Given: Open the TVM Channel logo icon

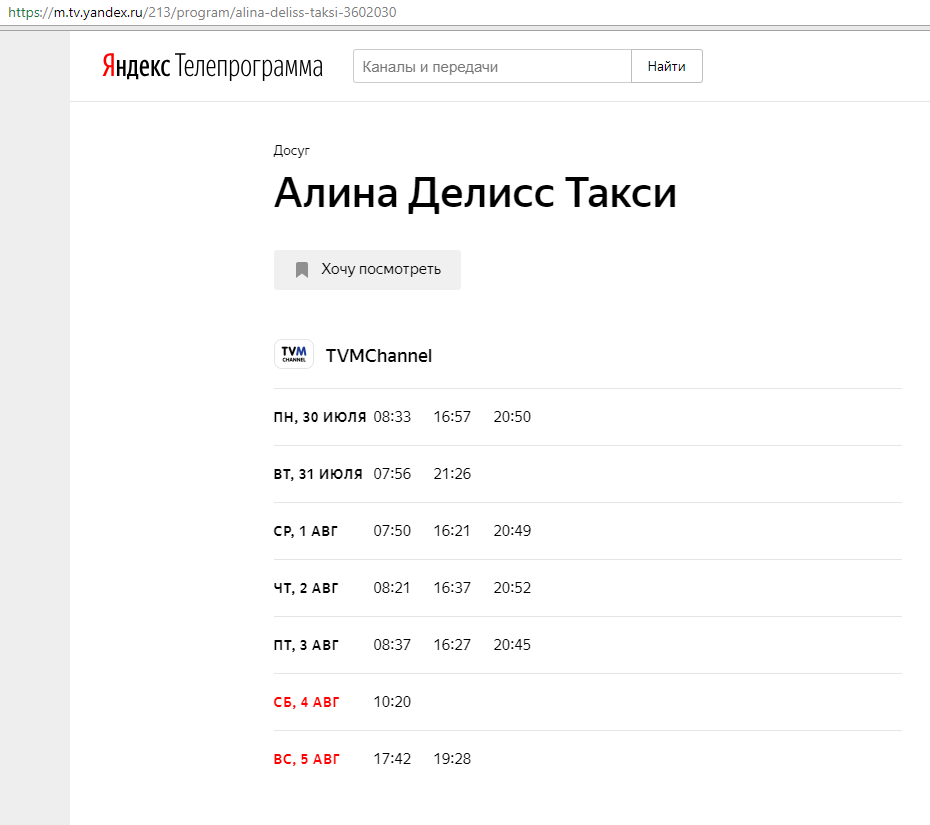Looking at the screenshot, I should 294,355.
